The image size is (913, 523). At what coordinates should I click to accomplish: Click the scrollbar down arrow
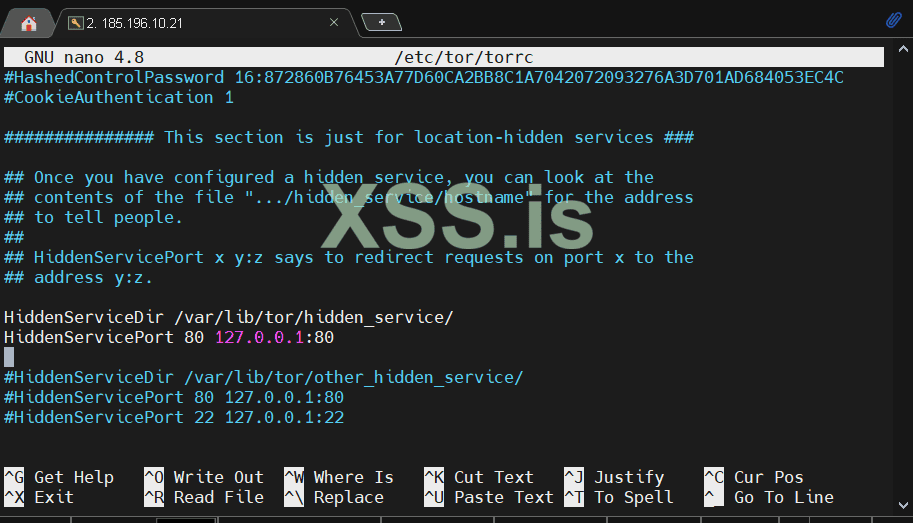tap(903, 506)
